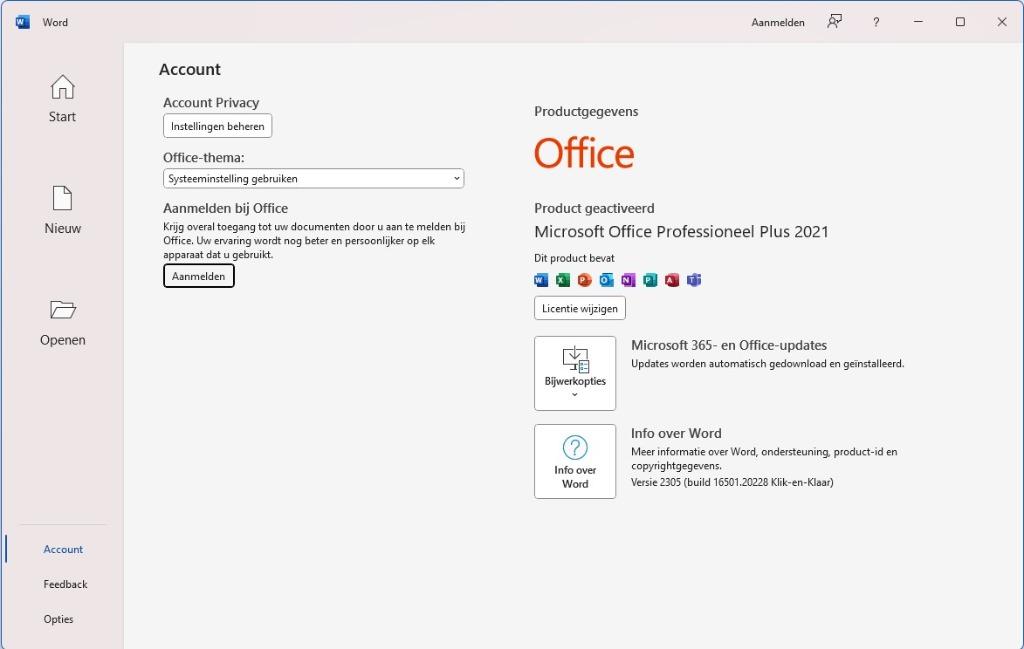Expand the Bijwerkopties update options button
This screenshot has width=1024, height=649.
575,373
